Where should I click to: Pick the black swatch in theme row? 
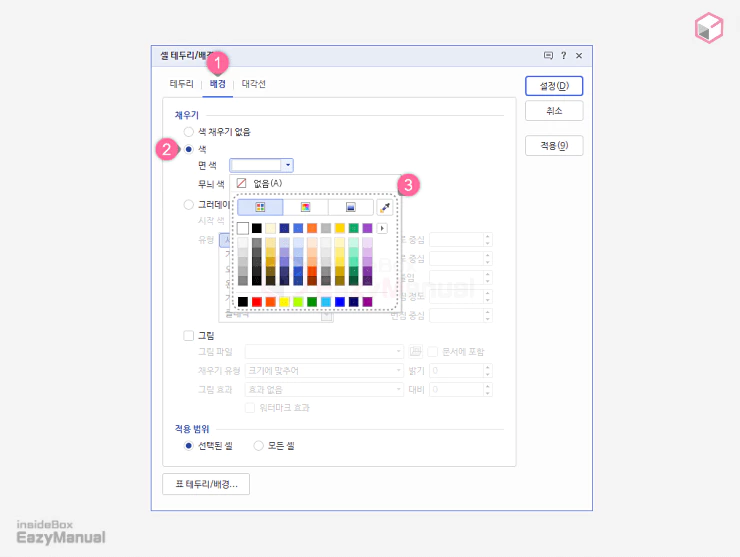[257, 228]
